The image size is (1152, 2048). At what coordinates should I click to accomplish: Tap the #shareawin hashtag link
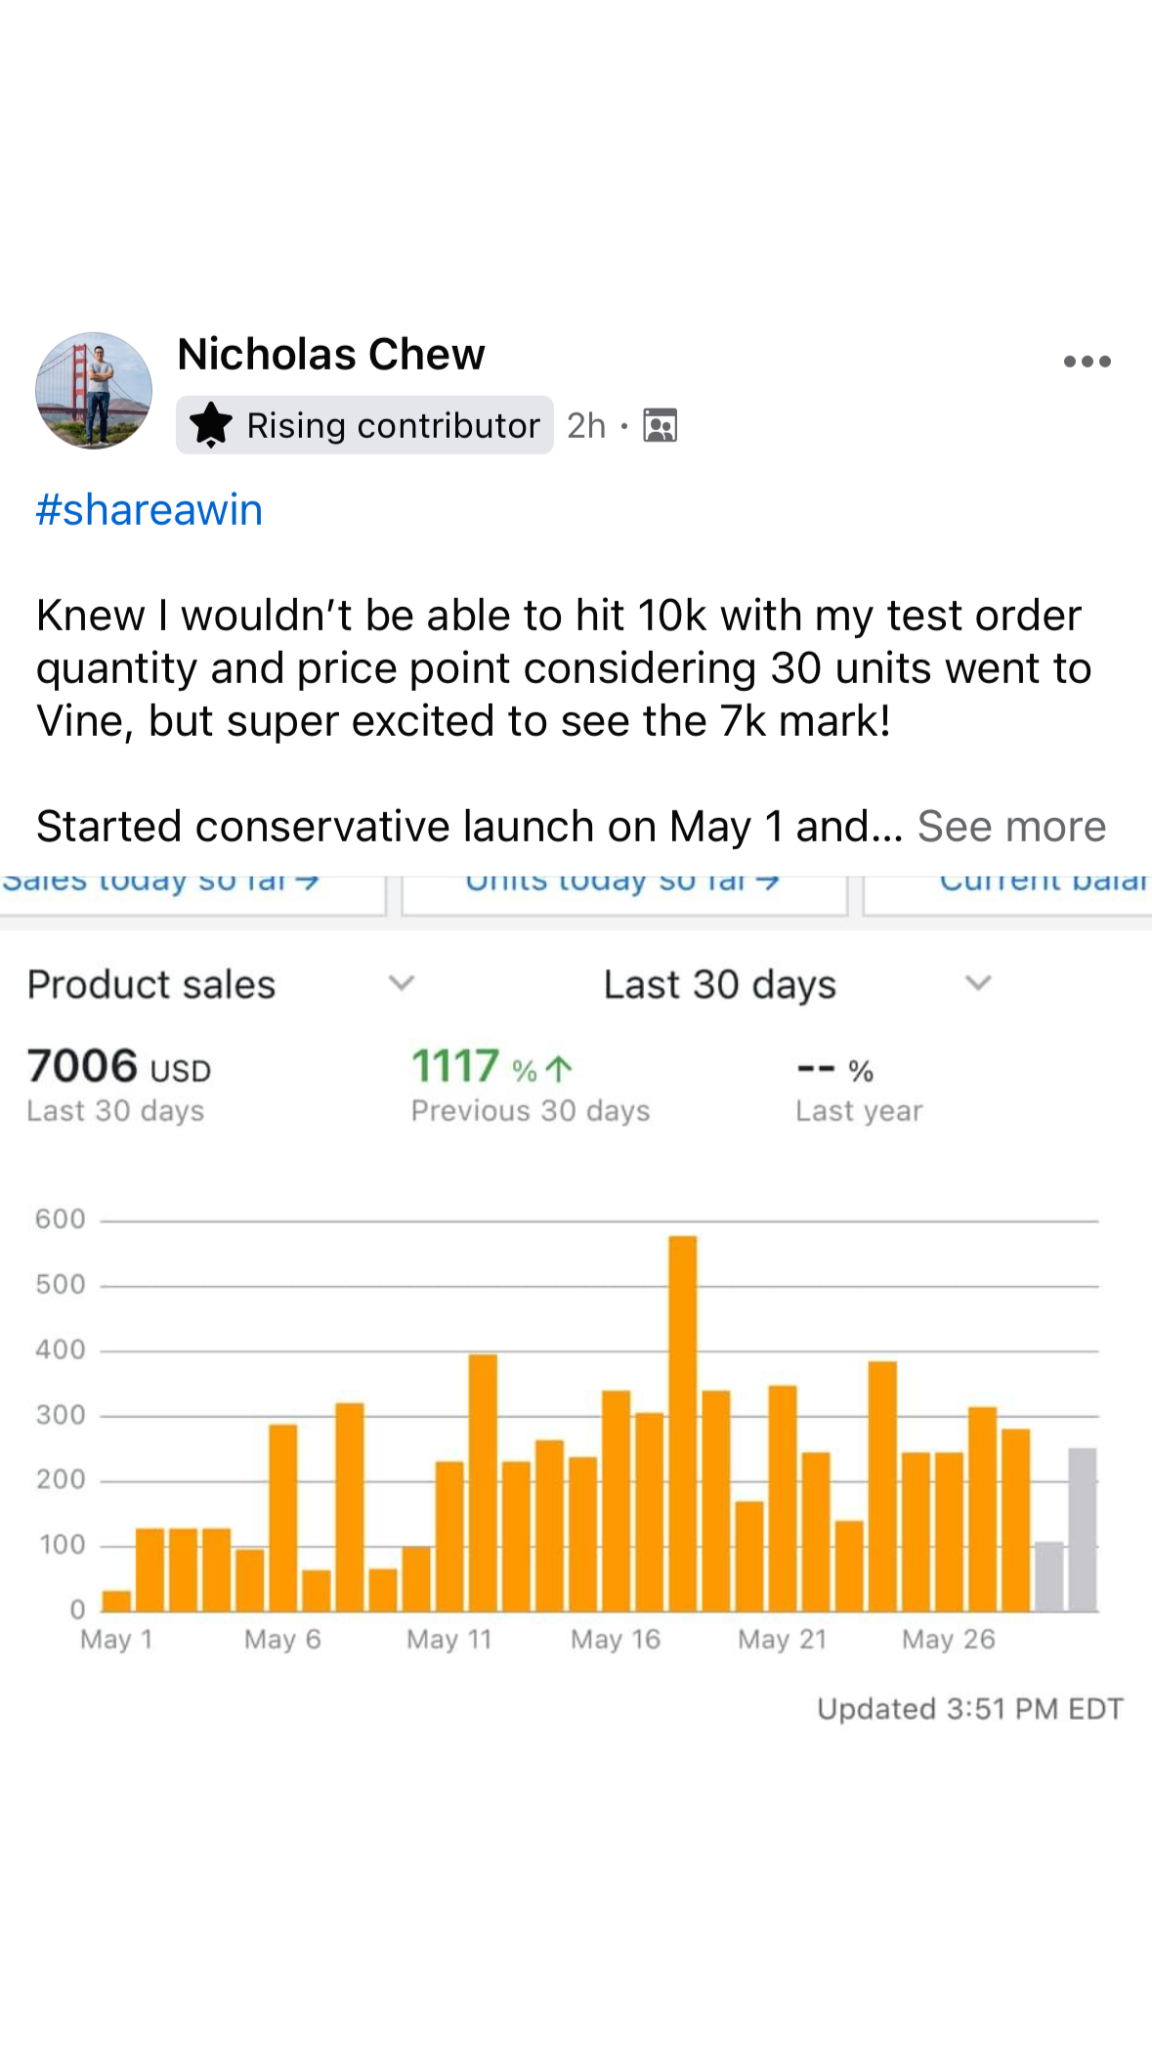(149, 510)
